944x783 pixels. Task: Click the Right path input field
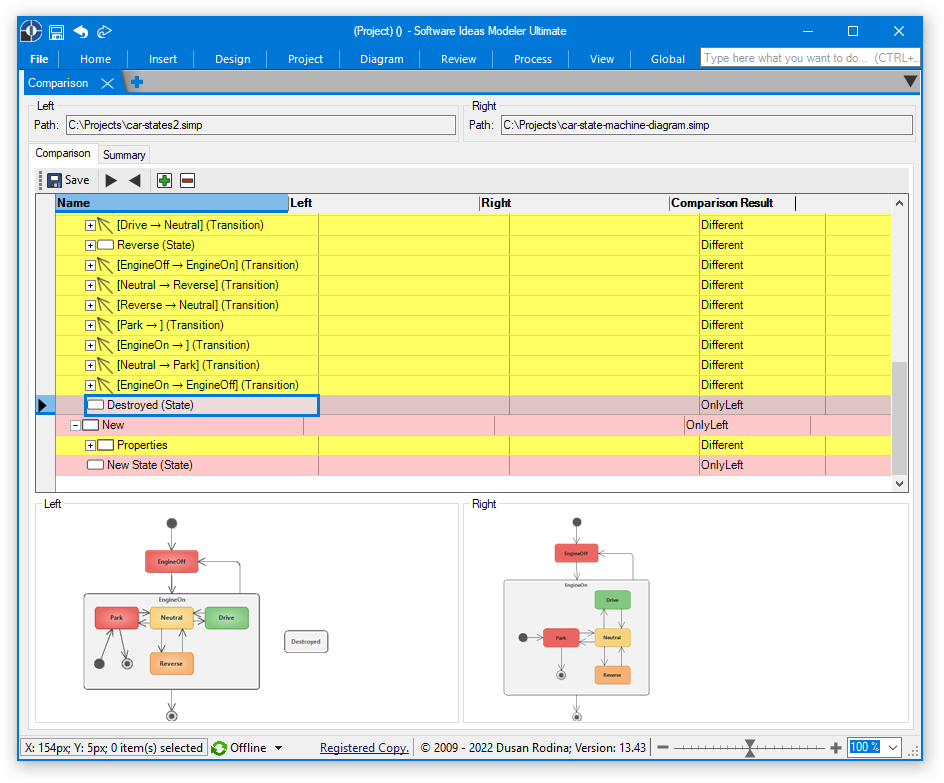(x=707, y=125)
